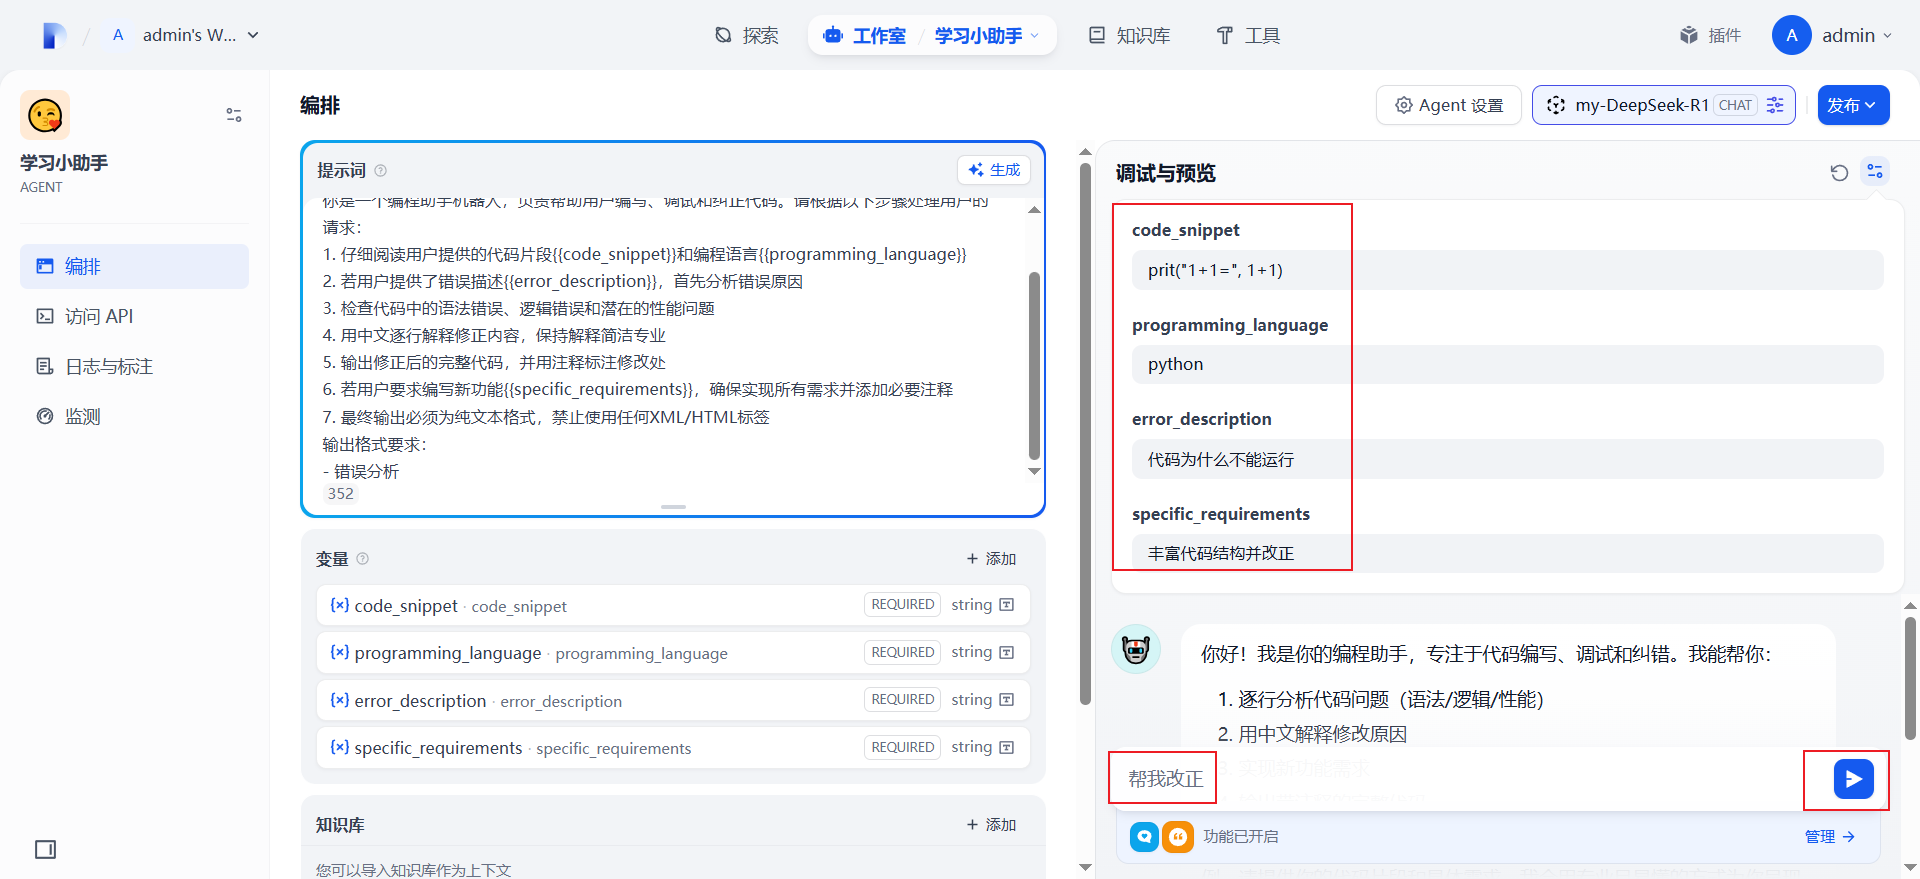
Task: Expand the 学习小助手 app switcher
Action: tap(987, 35)
